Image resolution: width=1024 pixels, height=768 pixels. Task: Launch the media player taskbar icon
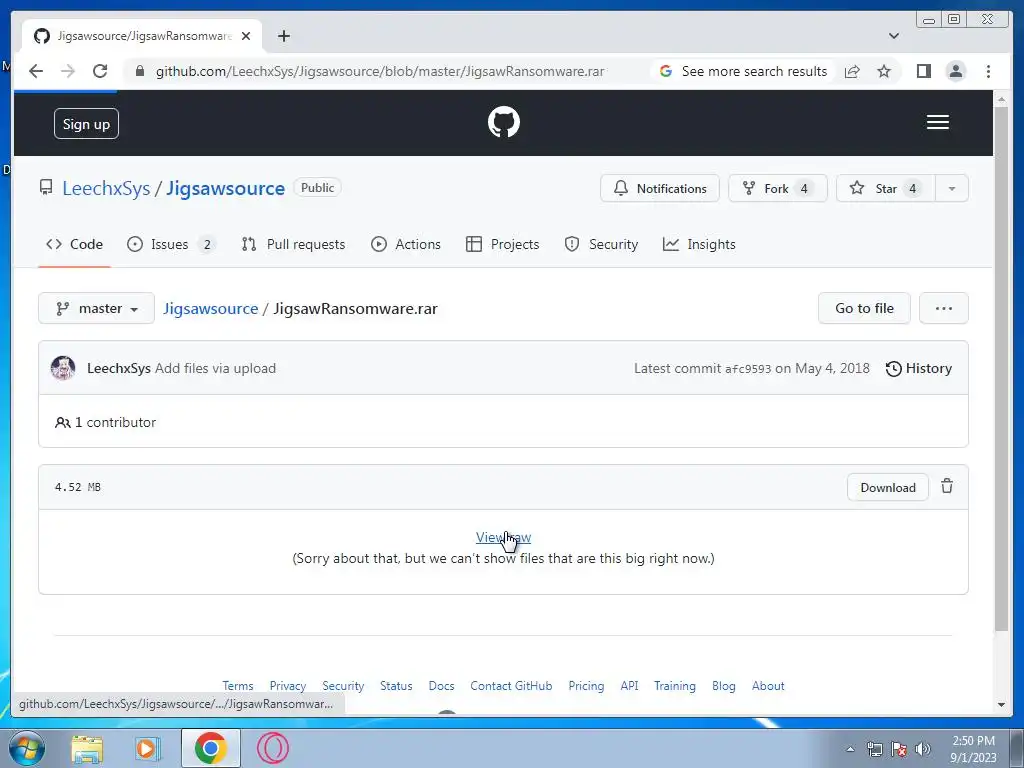(148, 748)
